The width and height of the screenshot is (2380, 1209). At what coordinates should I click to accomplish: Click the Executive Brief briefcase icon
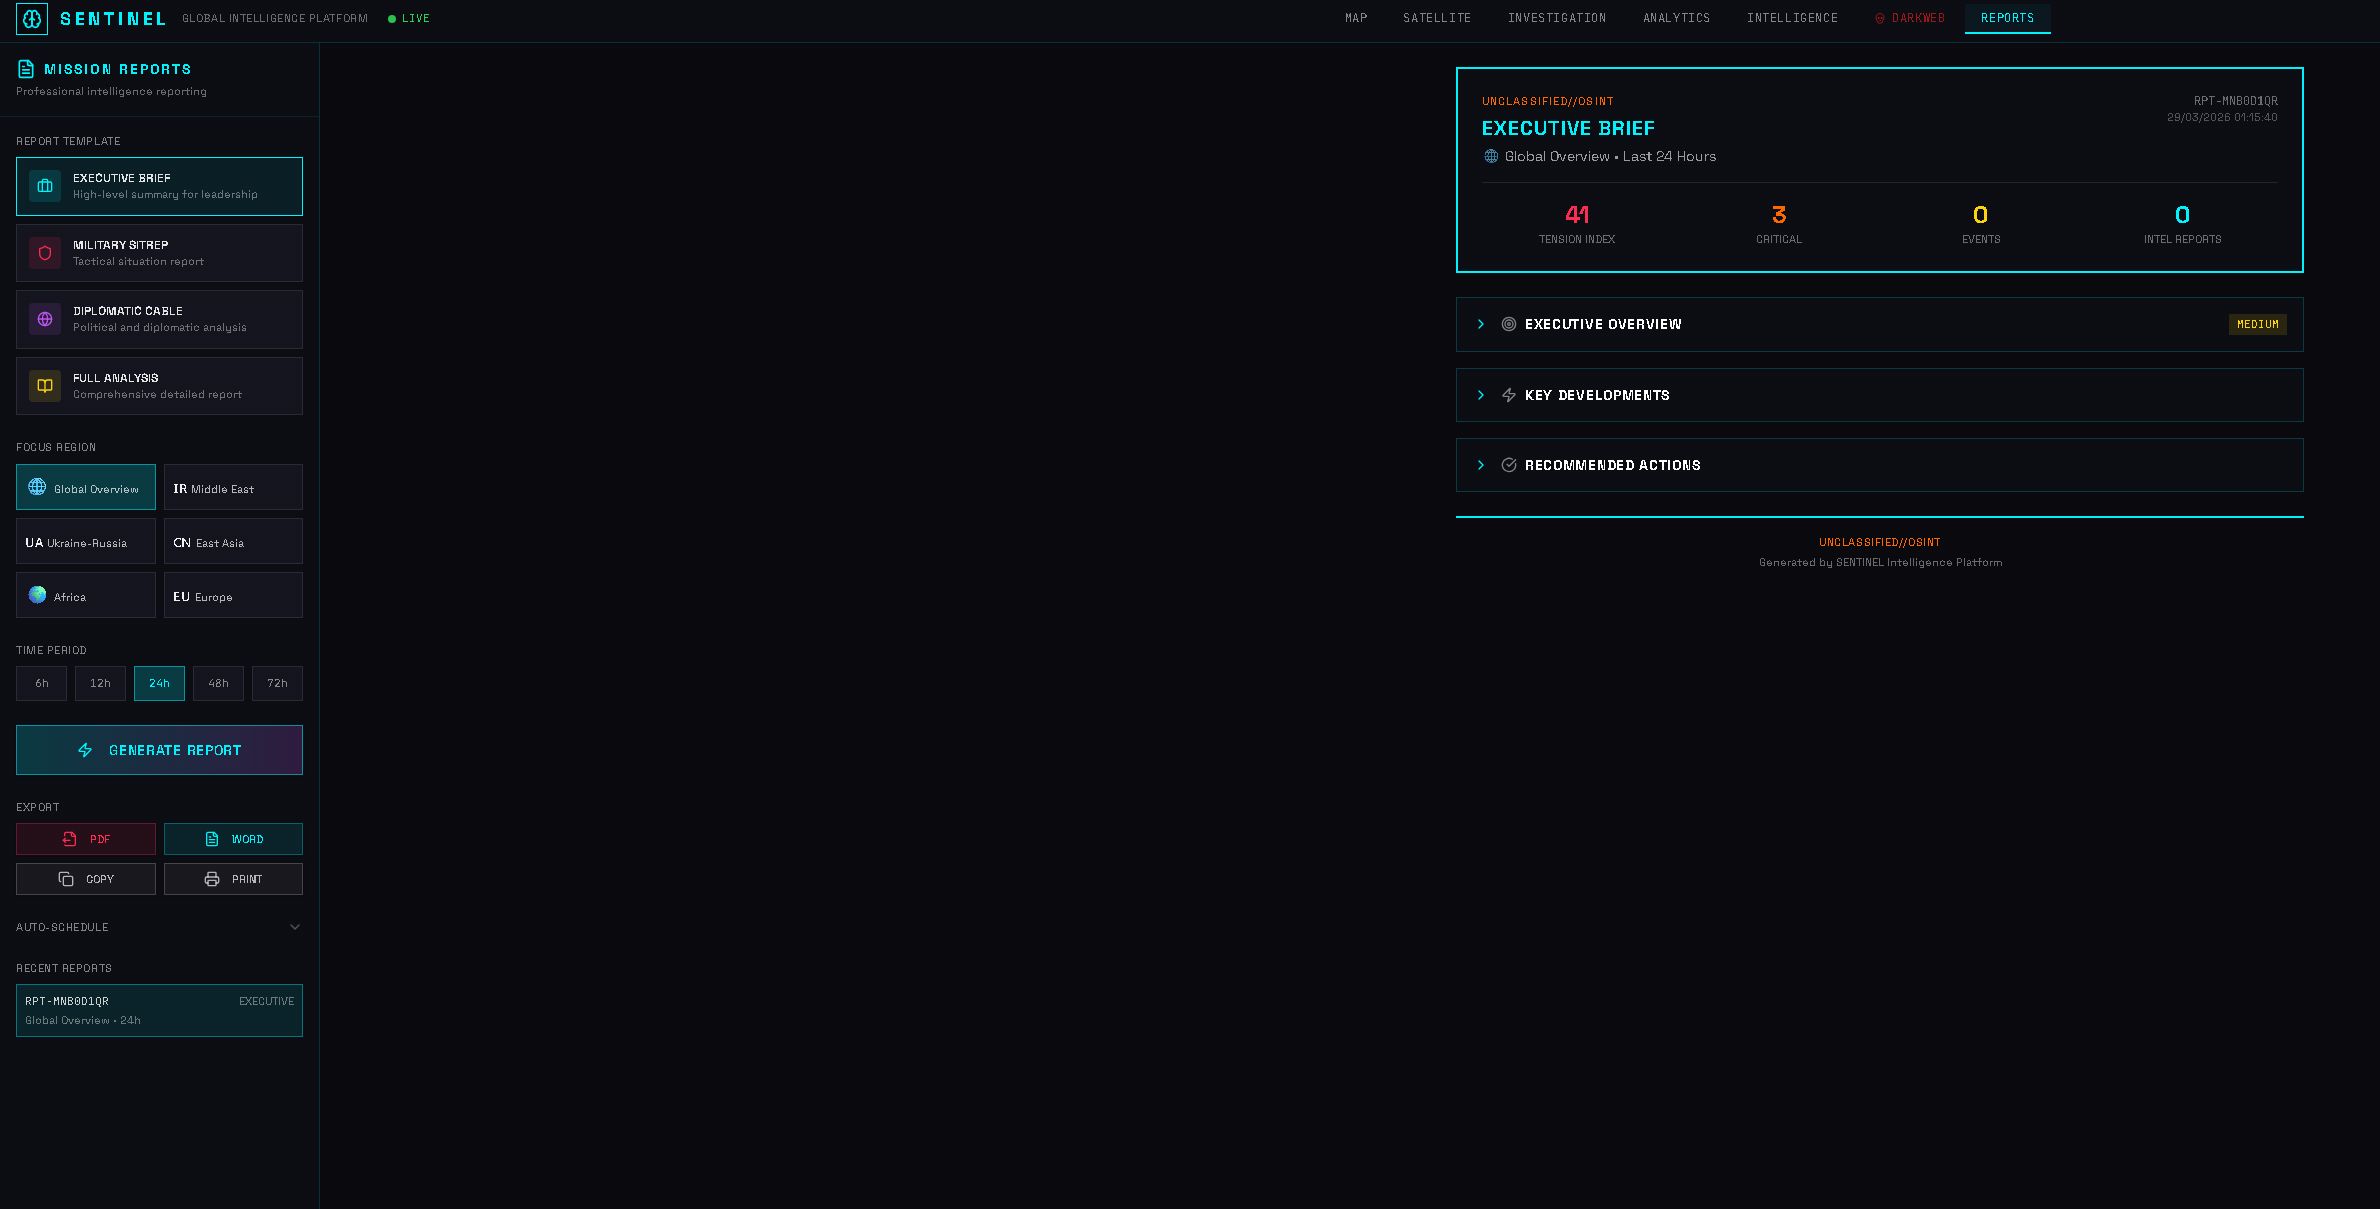45,186
